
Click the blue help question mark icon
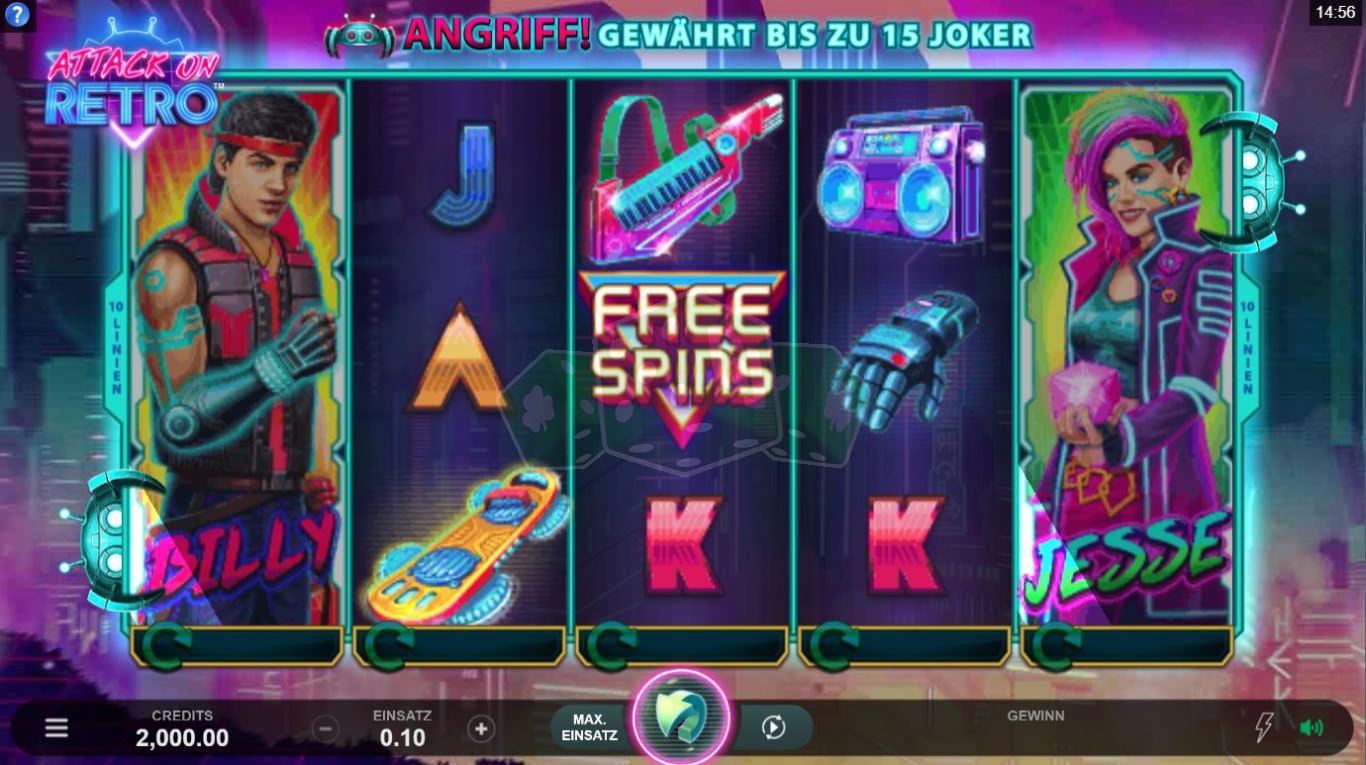click(x=17, y=15)
